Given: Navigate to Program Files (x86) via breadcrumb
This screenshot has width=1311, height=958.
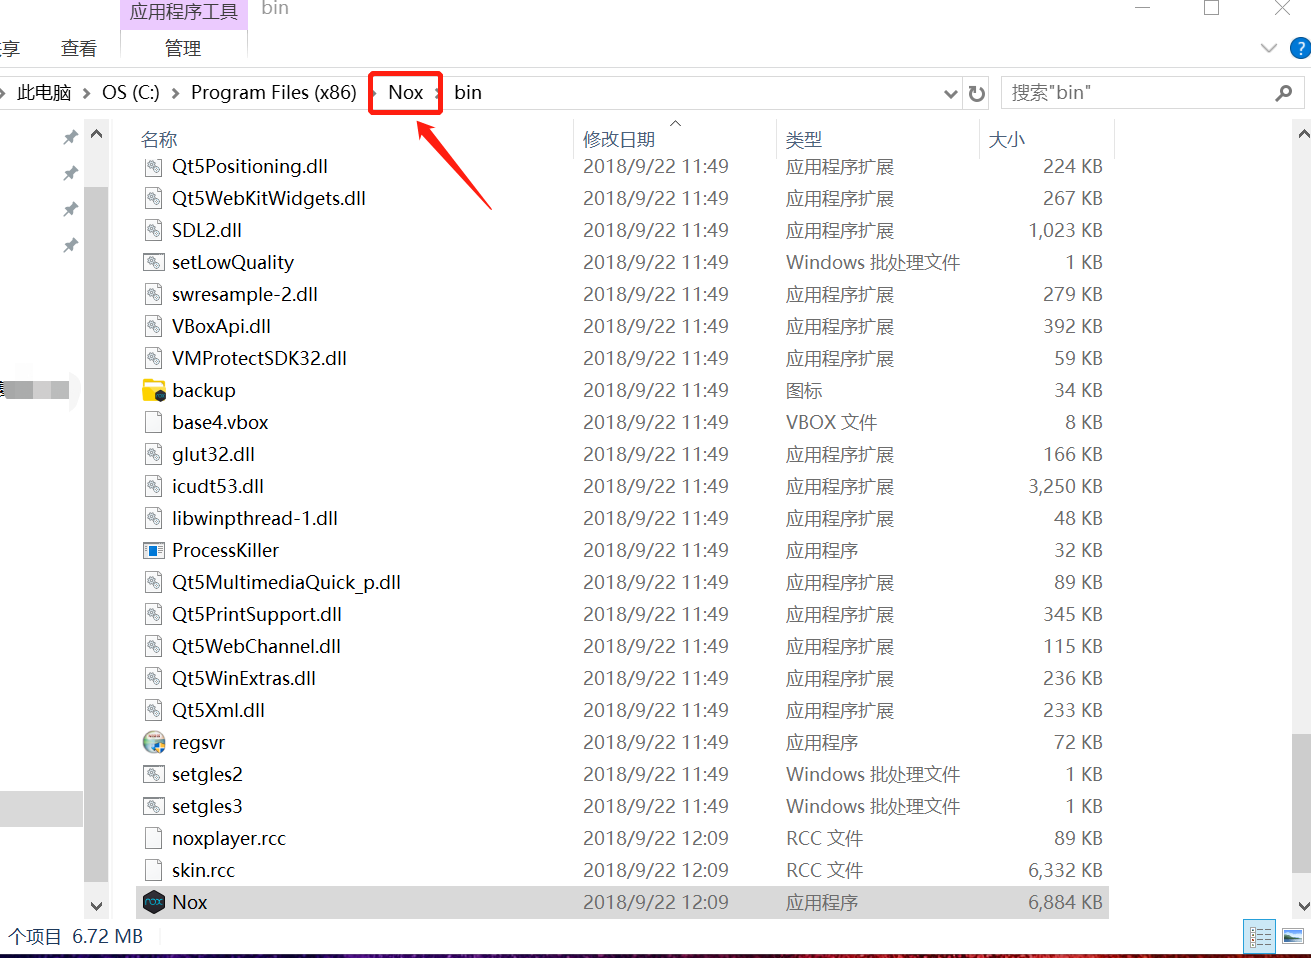Looking at the screenshot, I should pos(274,92).
